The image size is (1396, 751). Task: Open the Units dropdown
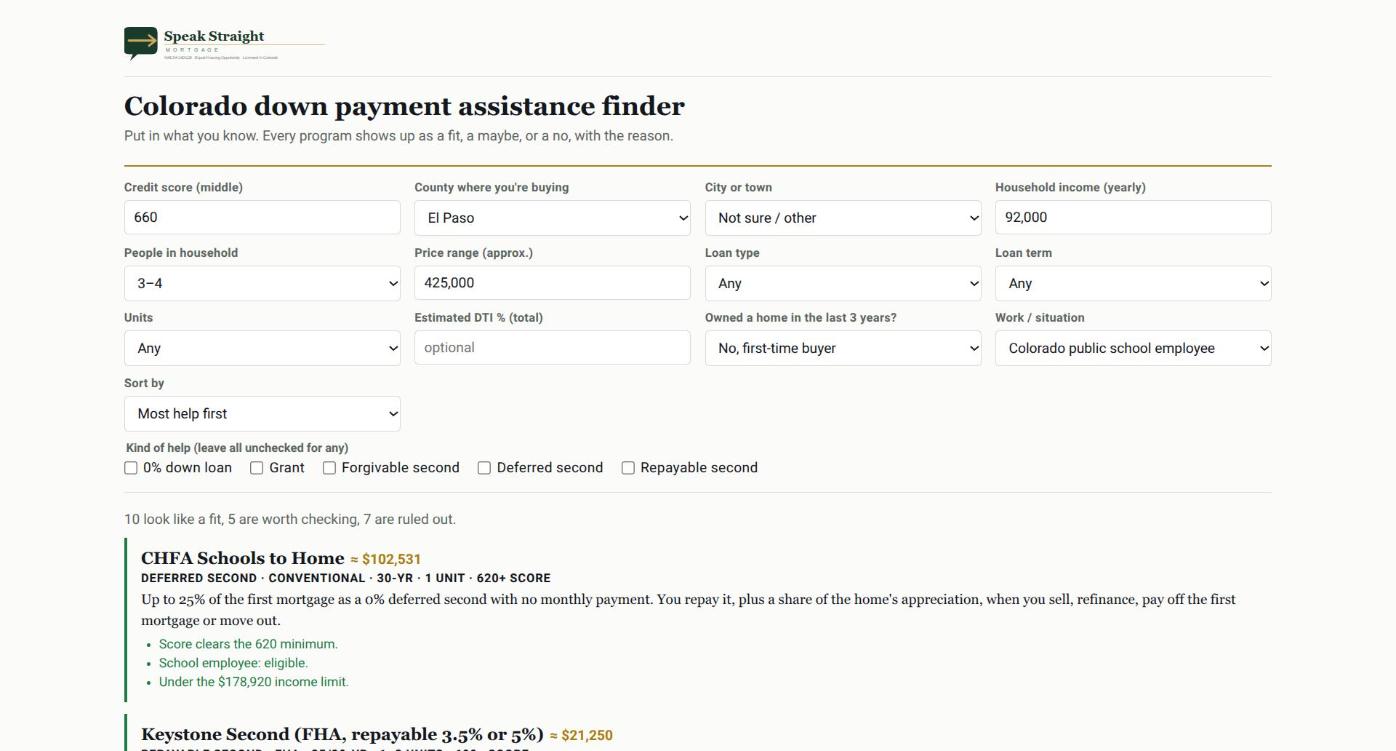coord(262,348)
